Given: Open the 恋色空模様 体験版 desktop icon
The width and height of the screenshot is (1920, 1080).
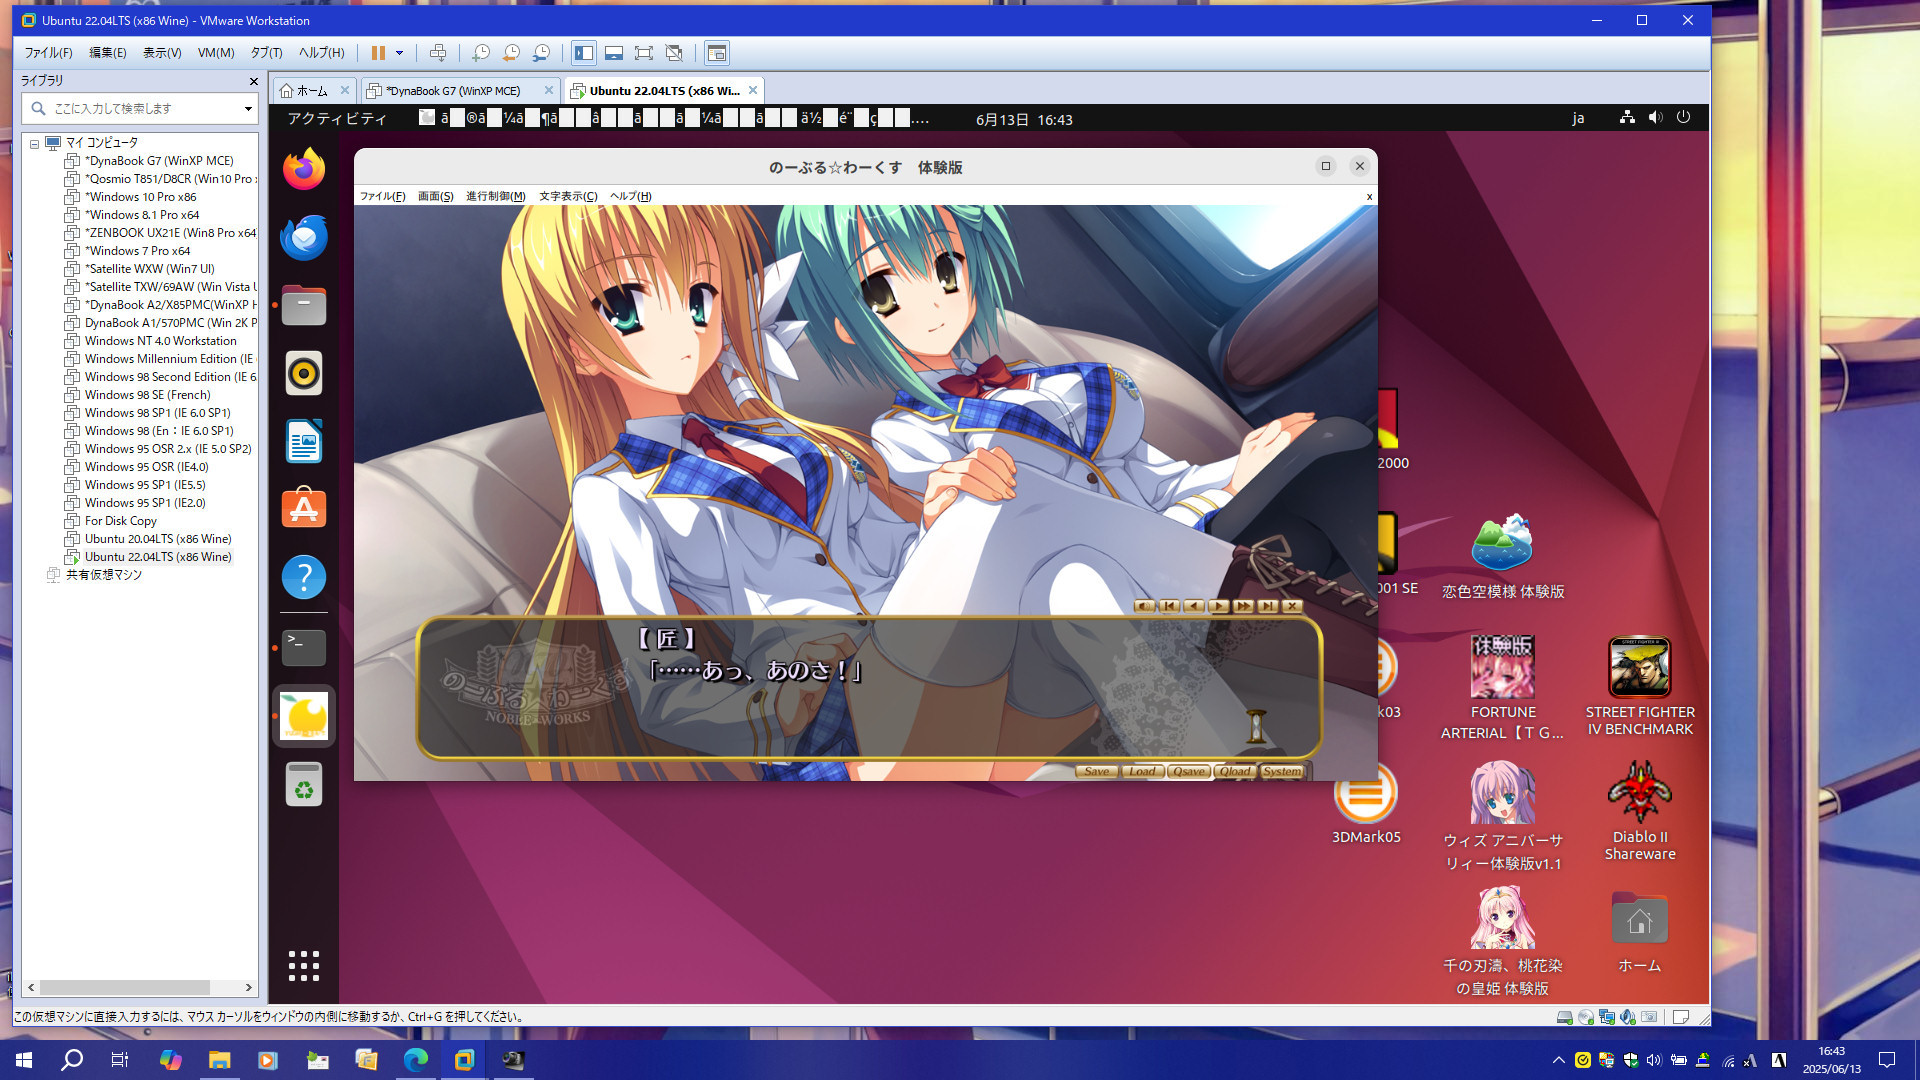Looking at the screenshot, I should [1503, 557].
